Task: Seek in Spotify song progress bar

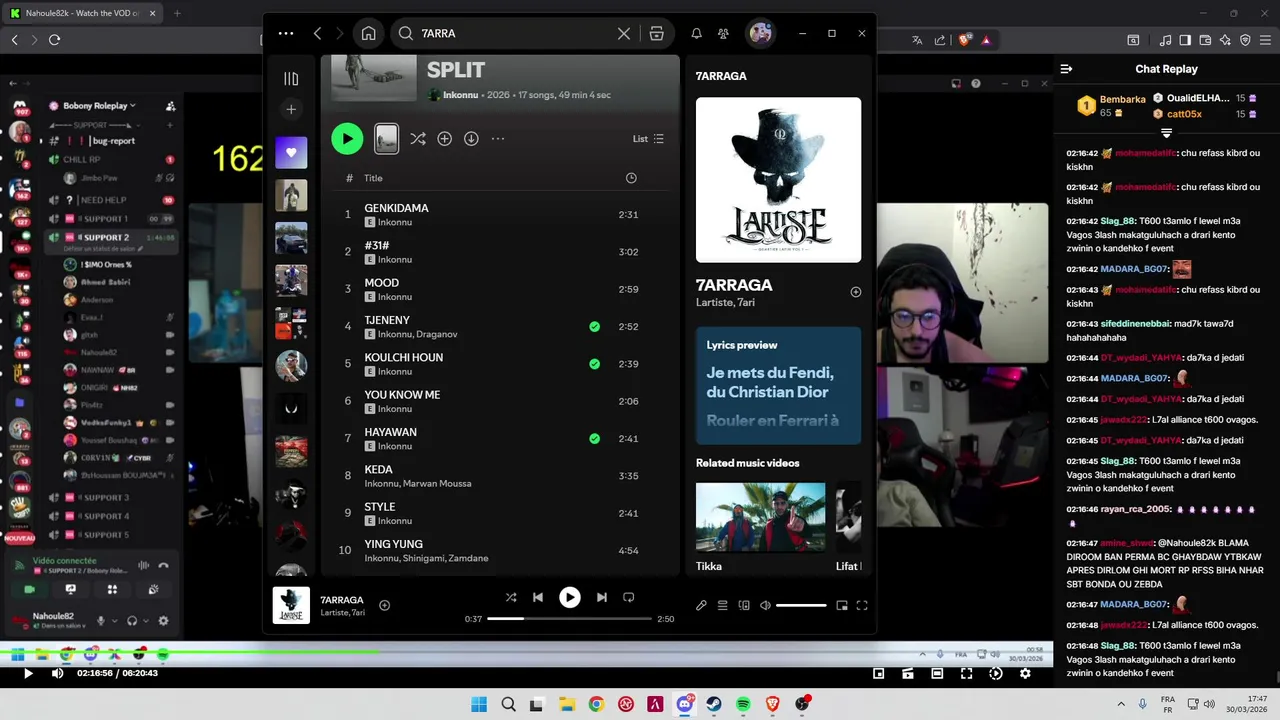Action: coord(569,619)
